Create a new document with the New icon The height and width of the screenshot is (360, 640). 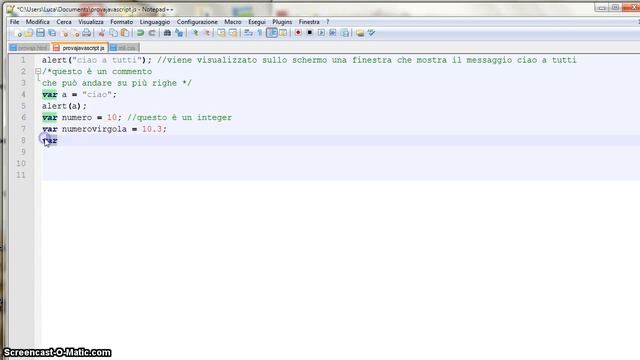click(x=17, y=33)
